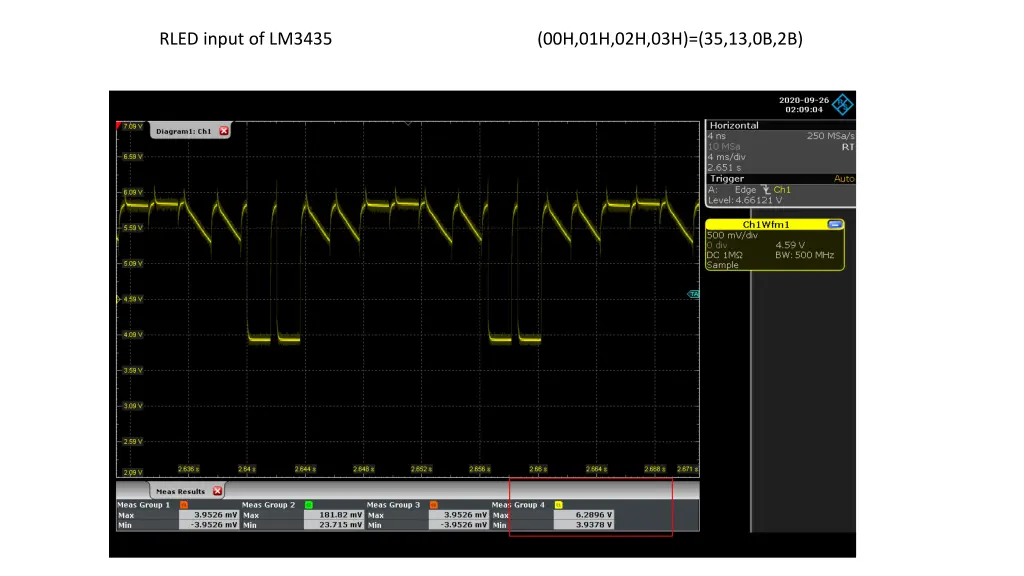Minimize the Ch1Wfm1 channel box

pyautogui.click(x=834, y=225)
